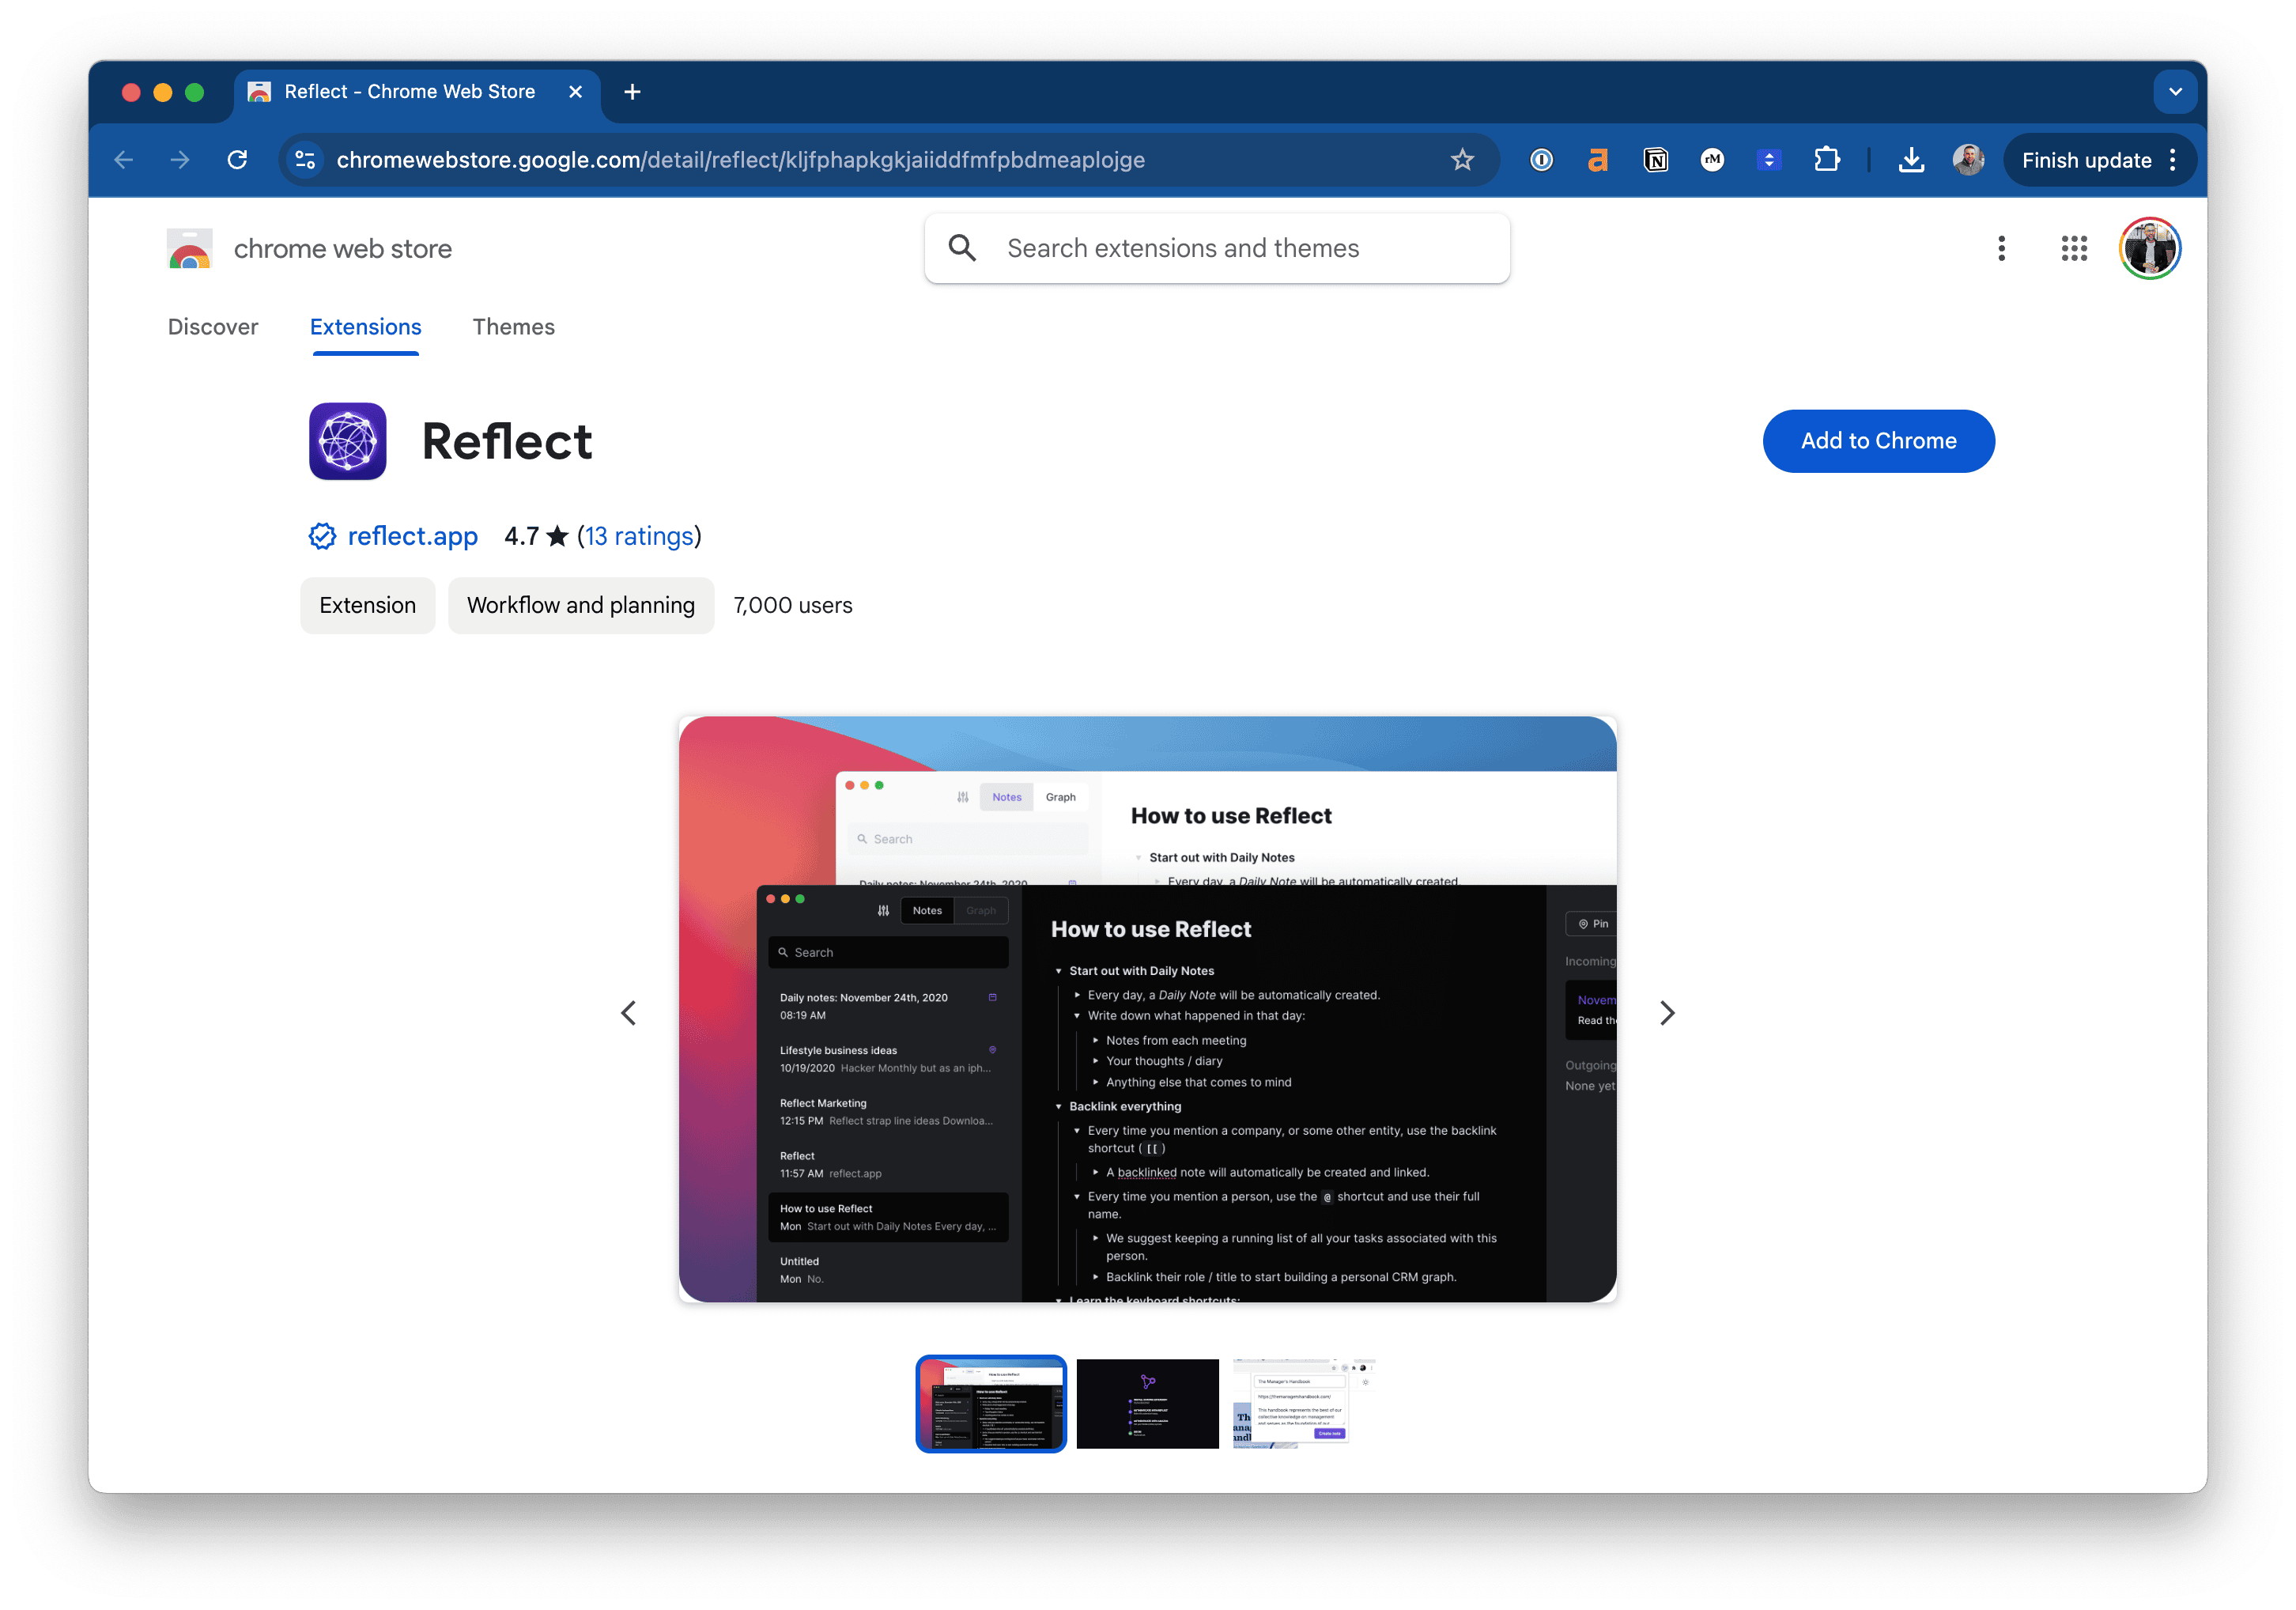Switch to the Themes tab

click(513, 327)
